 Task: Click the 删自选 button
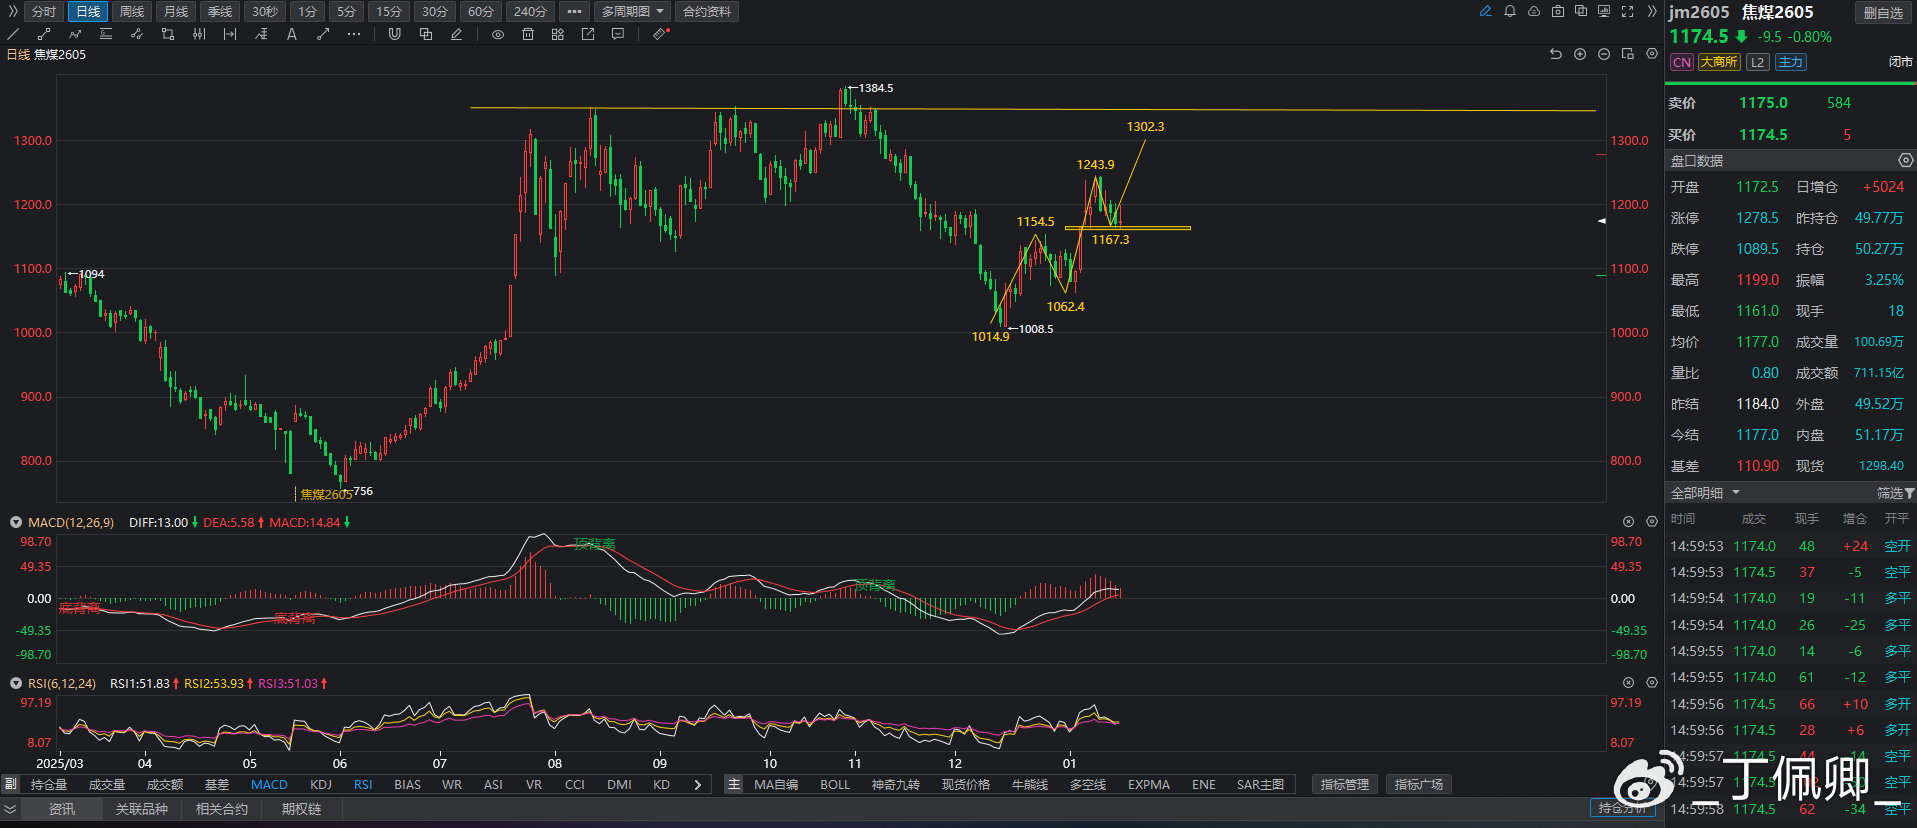point(1883,13)
